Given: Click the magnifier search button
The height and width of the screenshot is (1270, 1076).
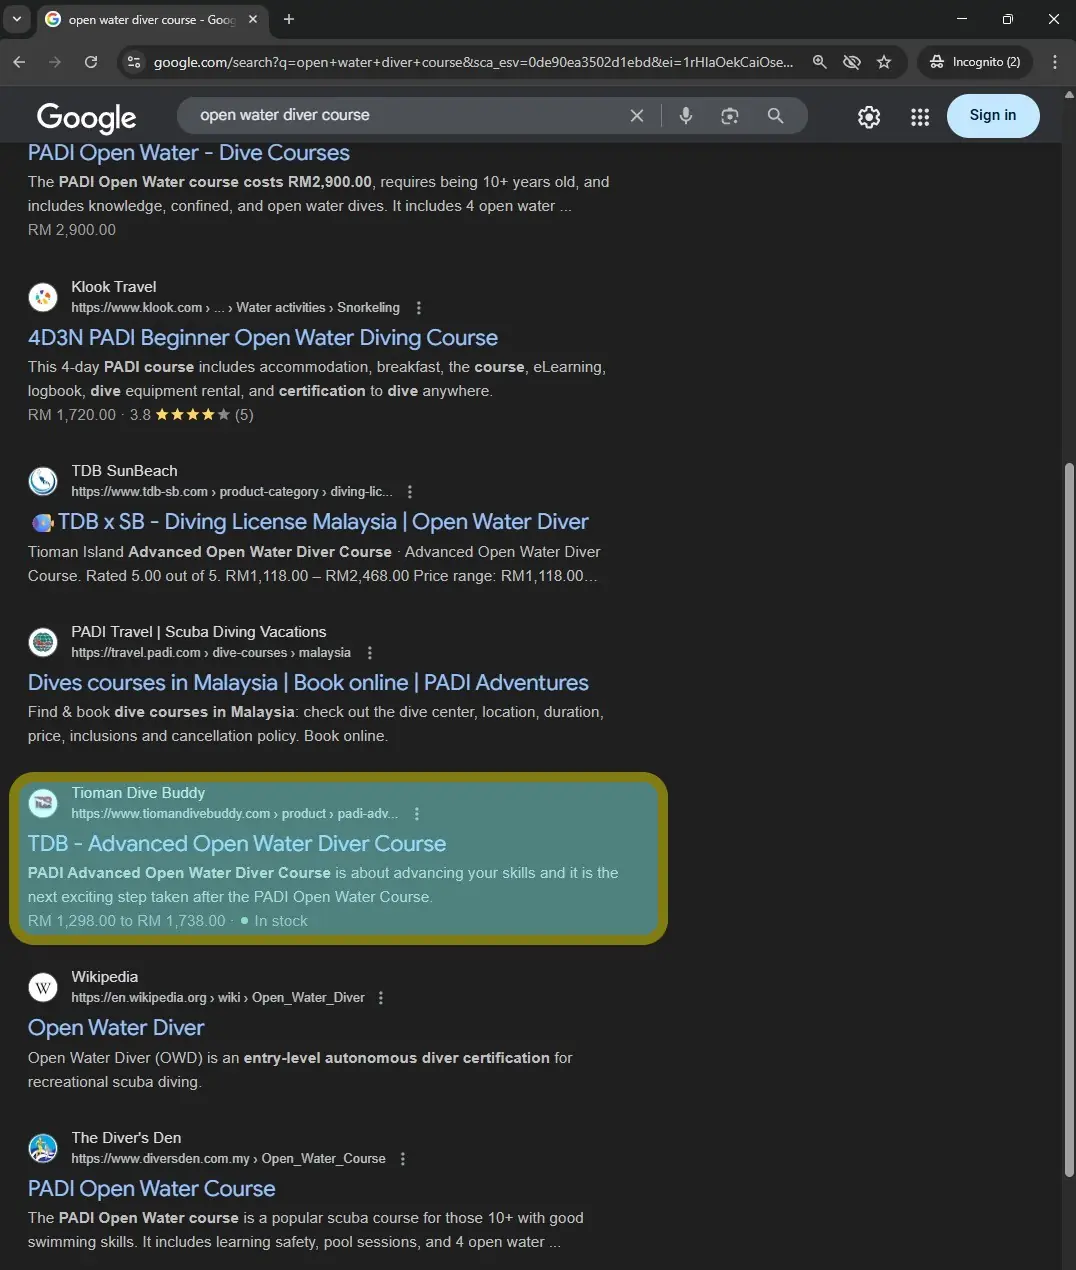Looking at the screenshot, I should point(775,116).
